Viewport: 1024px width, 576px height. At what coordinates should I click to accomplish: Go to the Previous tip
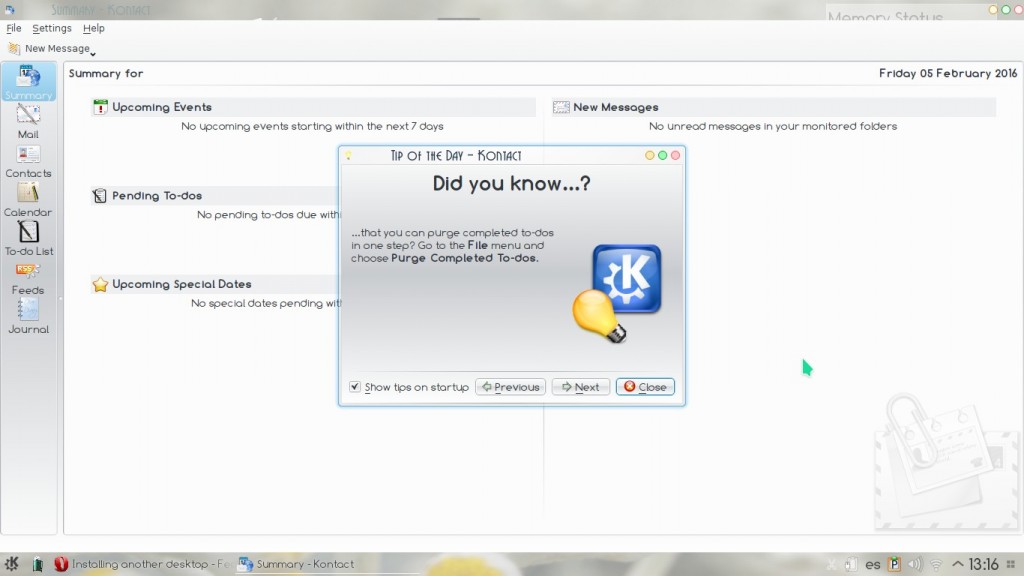[x=510, y=387]
